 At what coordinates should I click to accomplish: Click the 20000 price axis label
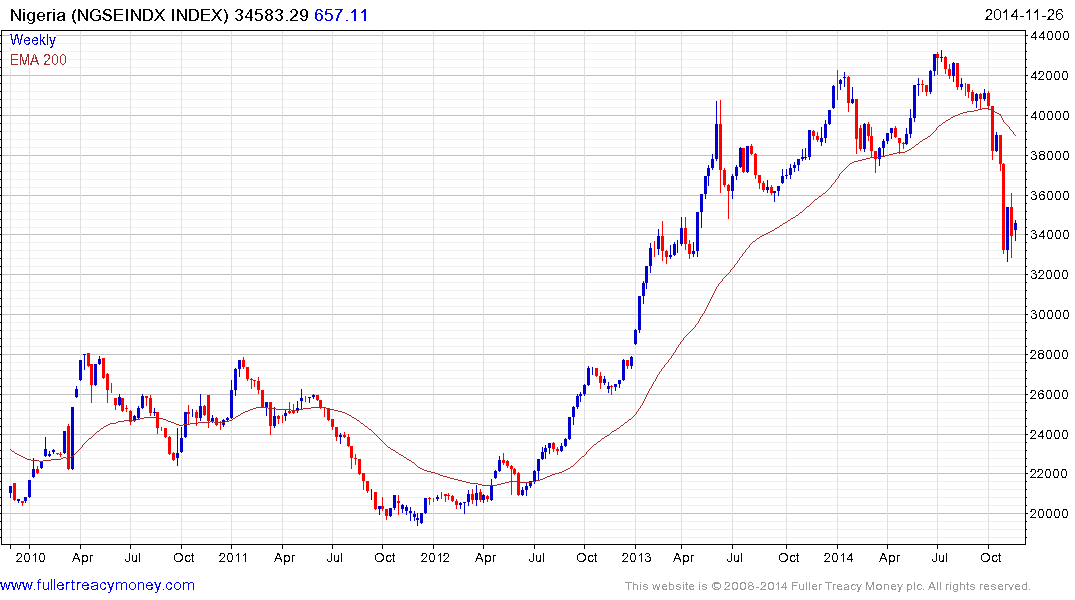click(1049, 514)
